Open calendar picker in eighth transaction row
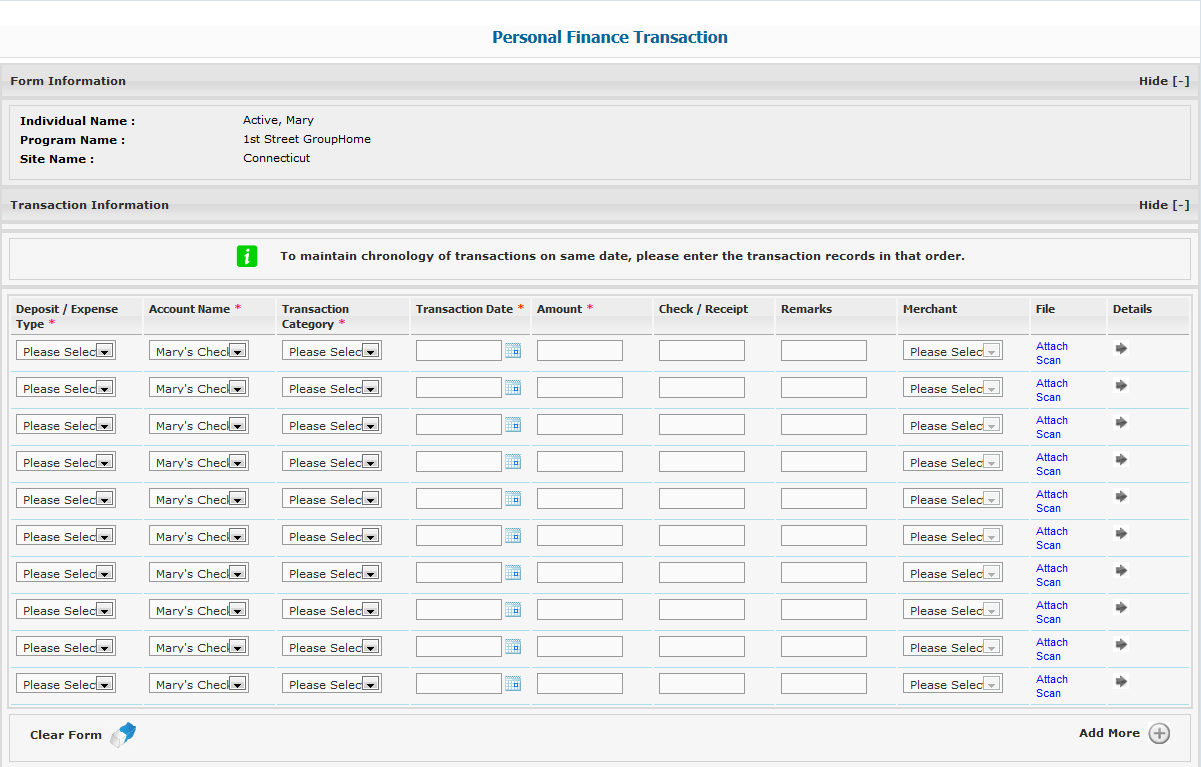Viewport: 1201px width, 767px height. point(513,609)
